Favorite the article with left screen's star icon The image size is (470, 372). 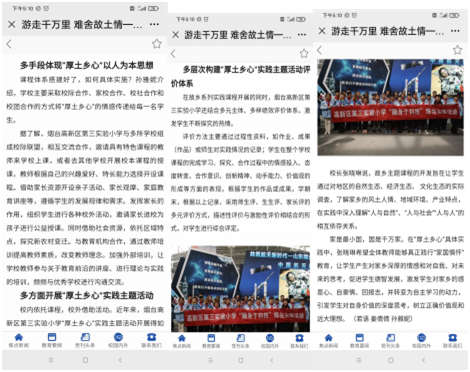157,44
